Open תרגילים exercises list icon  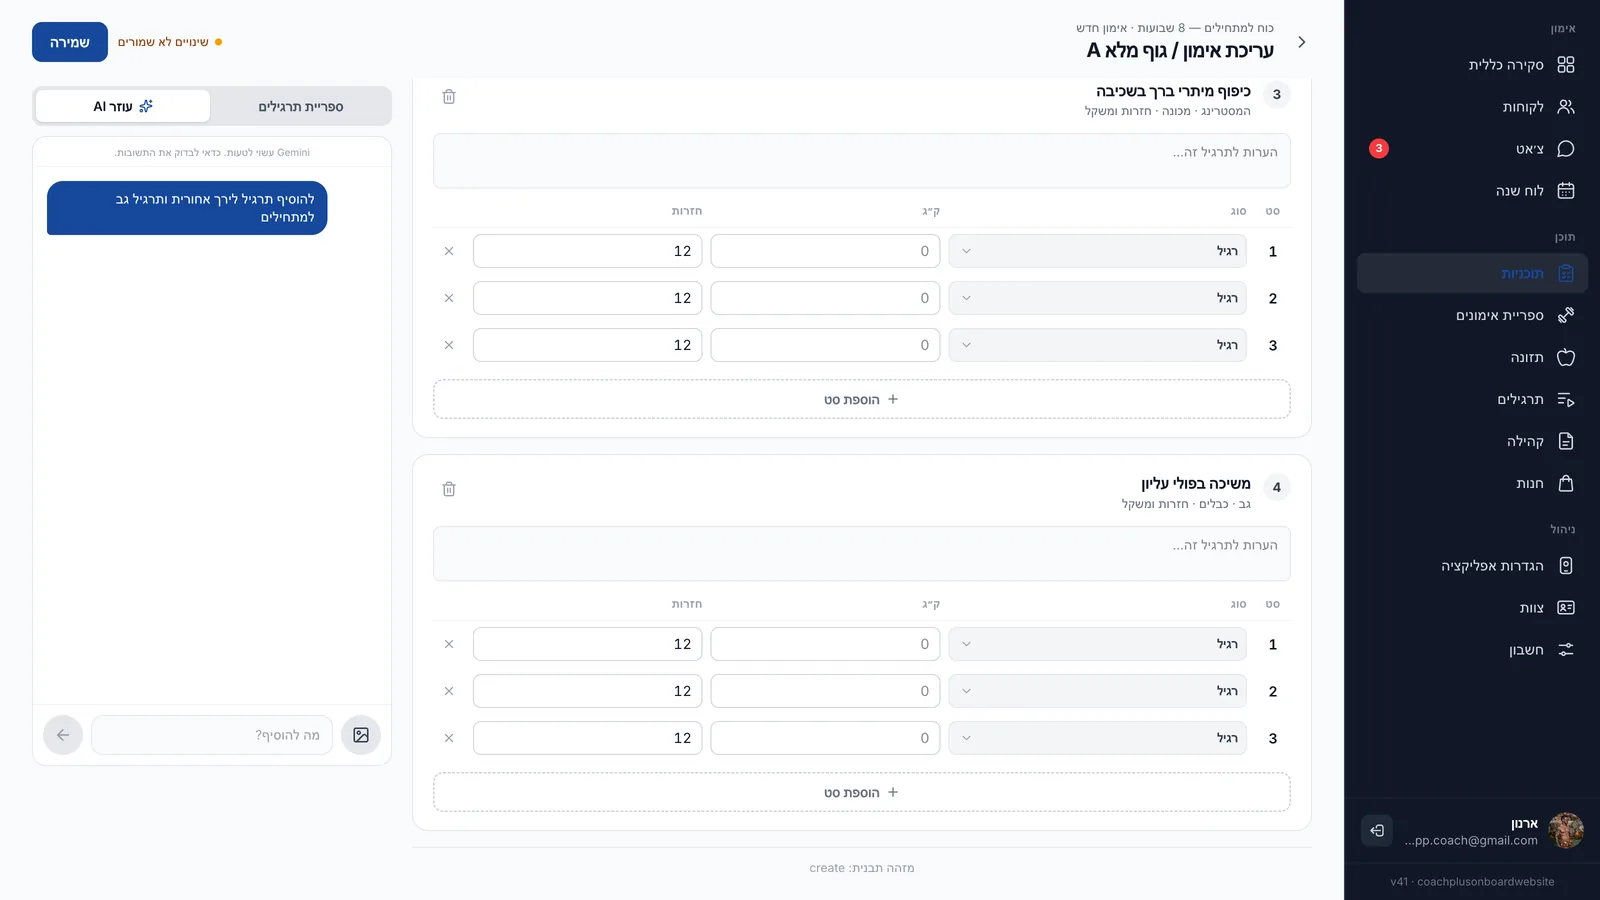pos(1566,400)
